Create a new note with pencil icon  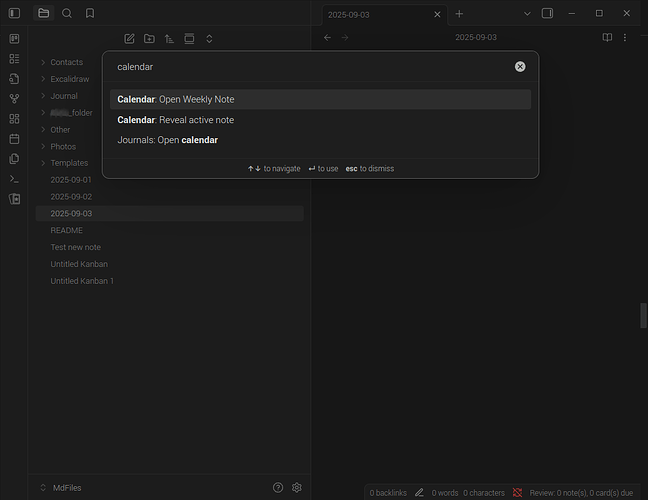[129, 39]
